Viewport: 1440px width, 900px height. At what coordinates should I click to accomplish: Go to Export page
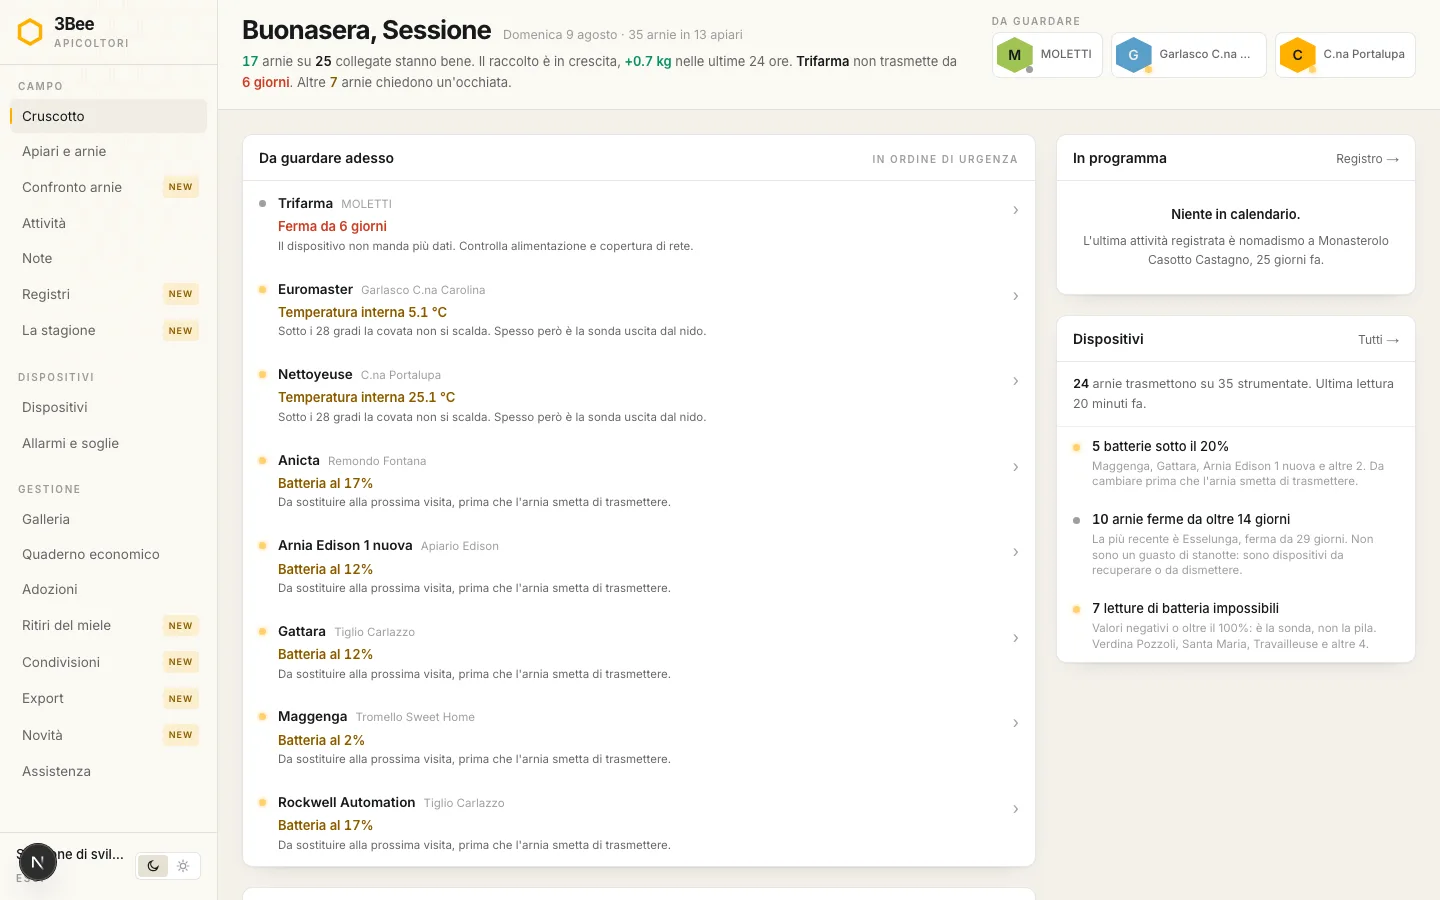tap(108, 698)
